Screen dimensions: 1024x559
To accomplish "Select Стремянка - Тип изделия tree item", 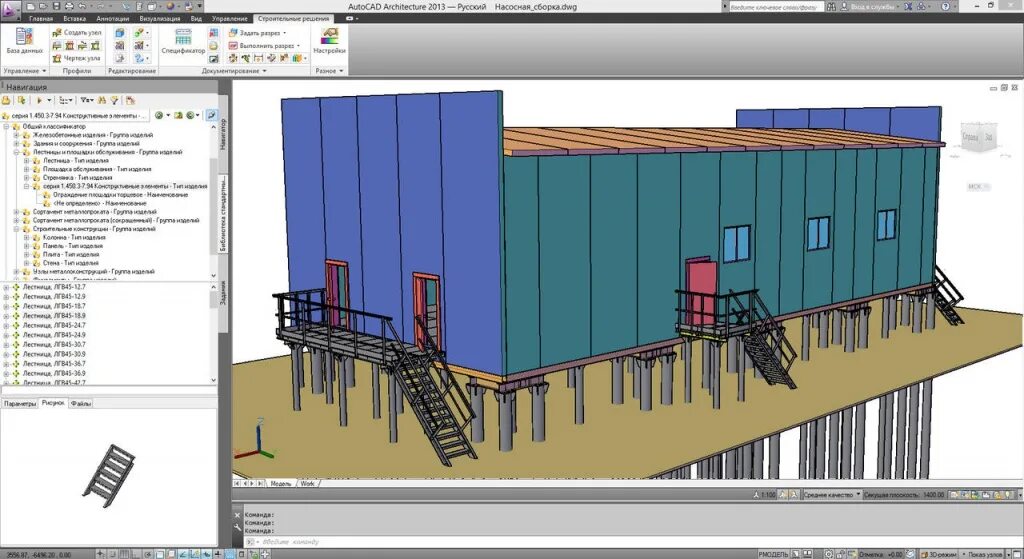I will pos(77,178).
